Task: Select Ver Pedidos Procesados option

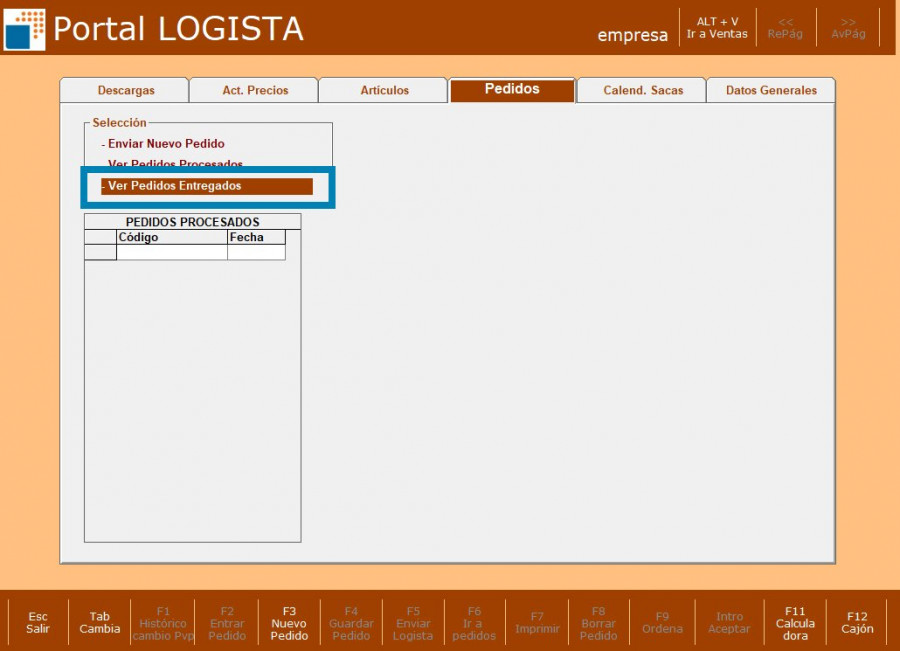Action: [x=175, y=164]
